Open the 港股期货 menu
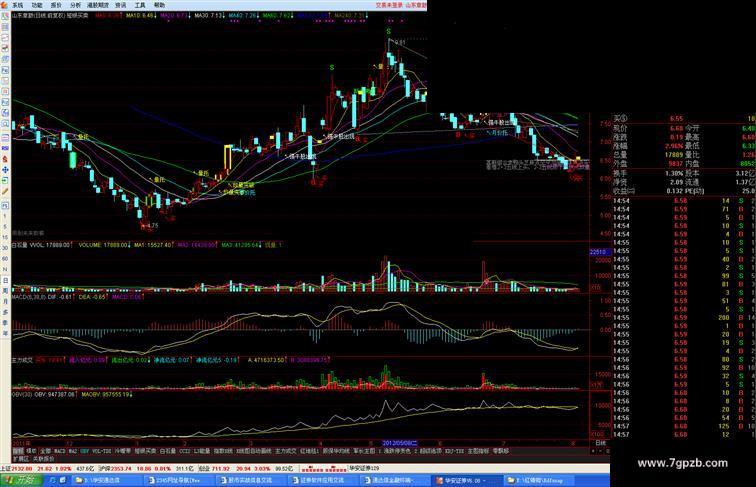This screenshot has height=487, width=756. click(x=98, y=5)
